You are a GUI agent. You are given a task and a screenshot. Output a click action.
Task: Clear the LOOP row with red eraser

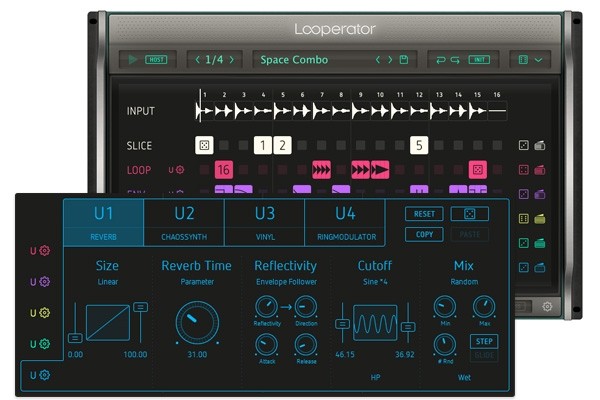tap(540, 170)
